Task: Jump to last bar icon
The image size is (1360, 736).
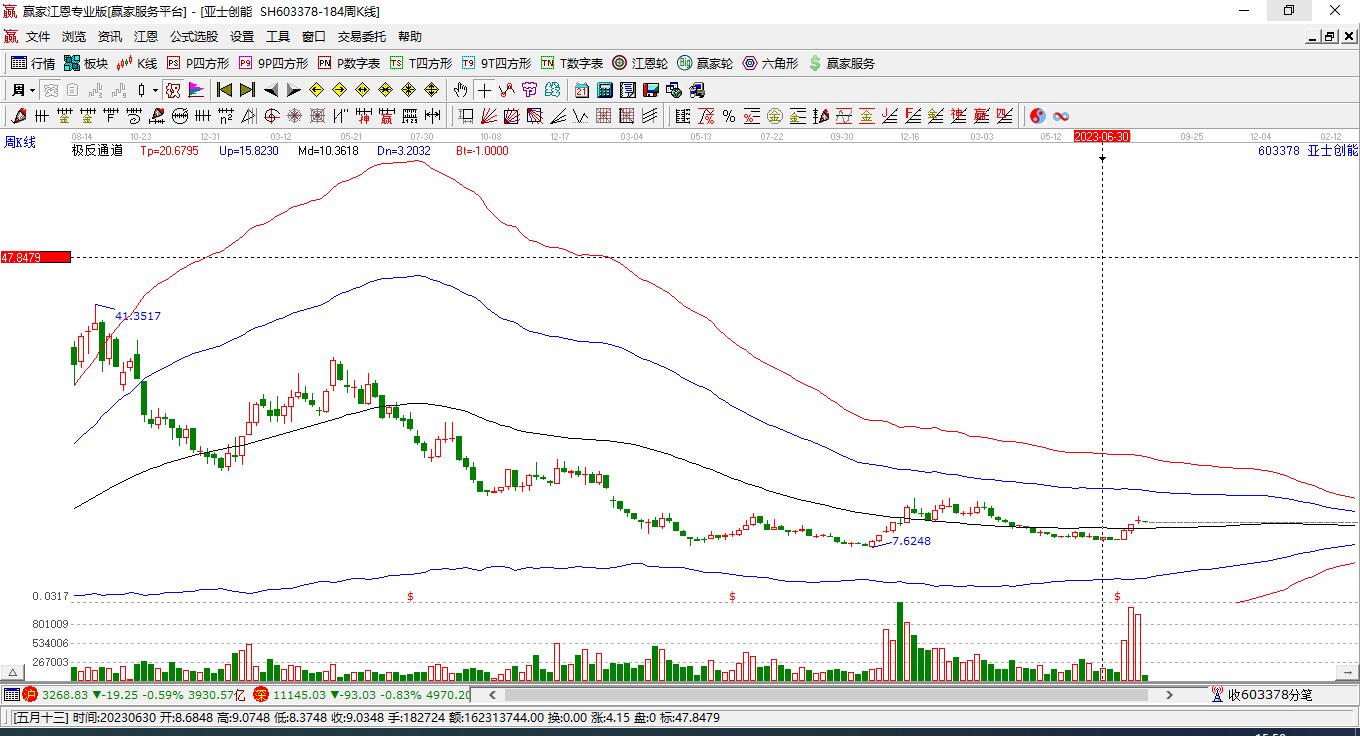Action: (247, 90)
